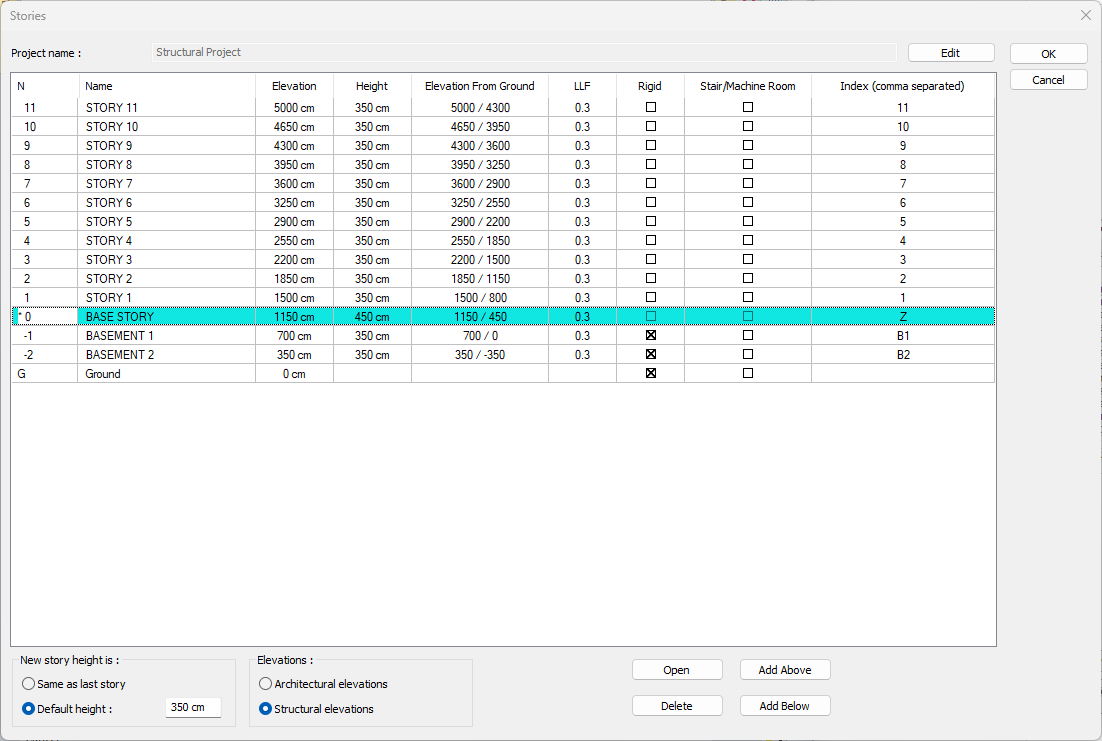Click the OK button

pyautogui.click(x=1048, y=54)
